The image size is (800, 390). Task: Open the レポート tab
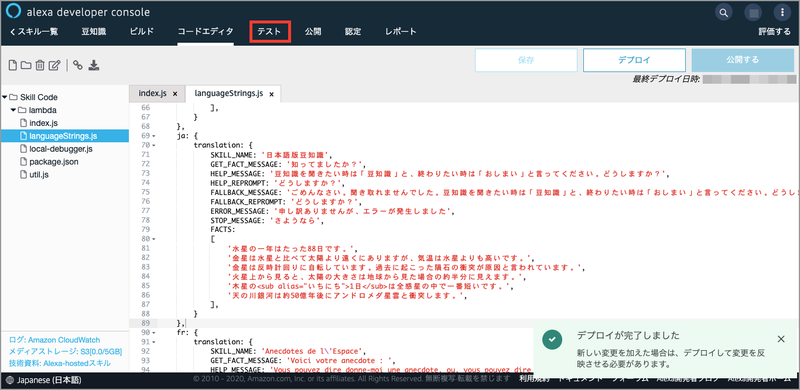401,32
